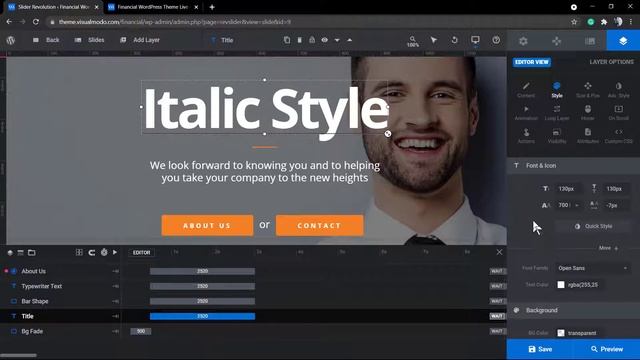Screen dimensions: 640x360
Task: Open module general settings gear tab
Action: click(x=523, y=41)
